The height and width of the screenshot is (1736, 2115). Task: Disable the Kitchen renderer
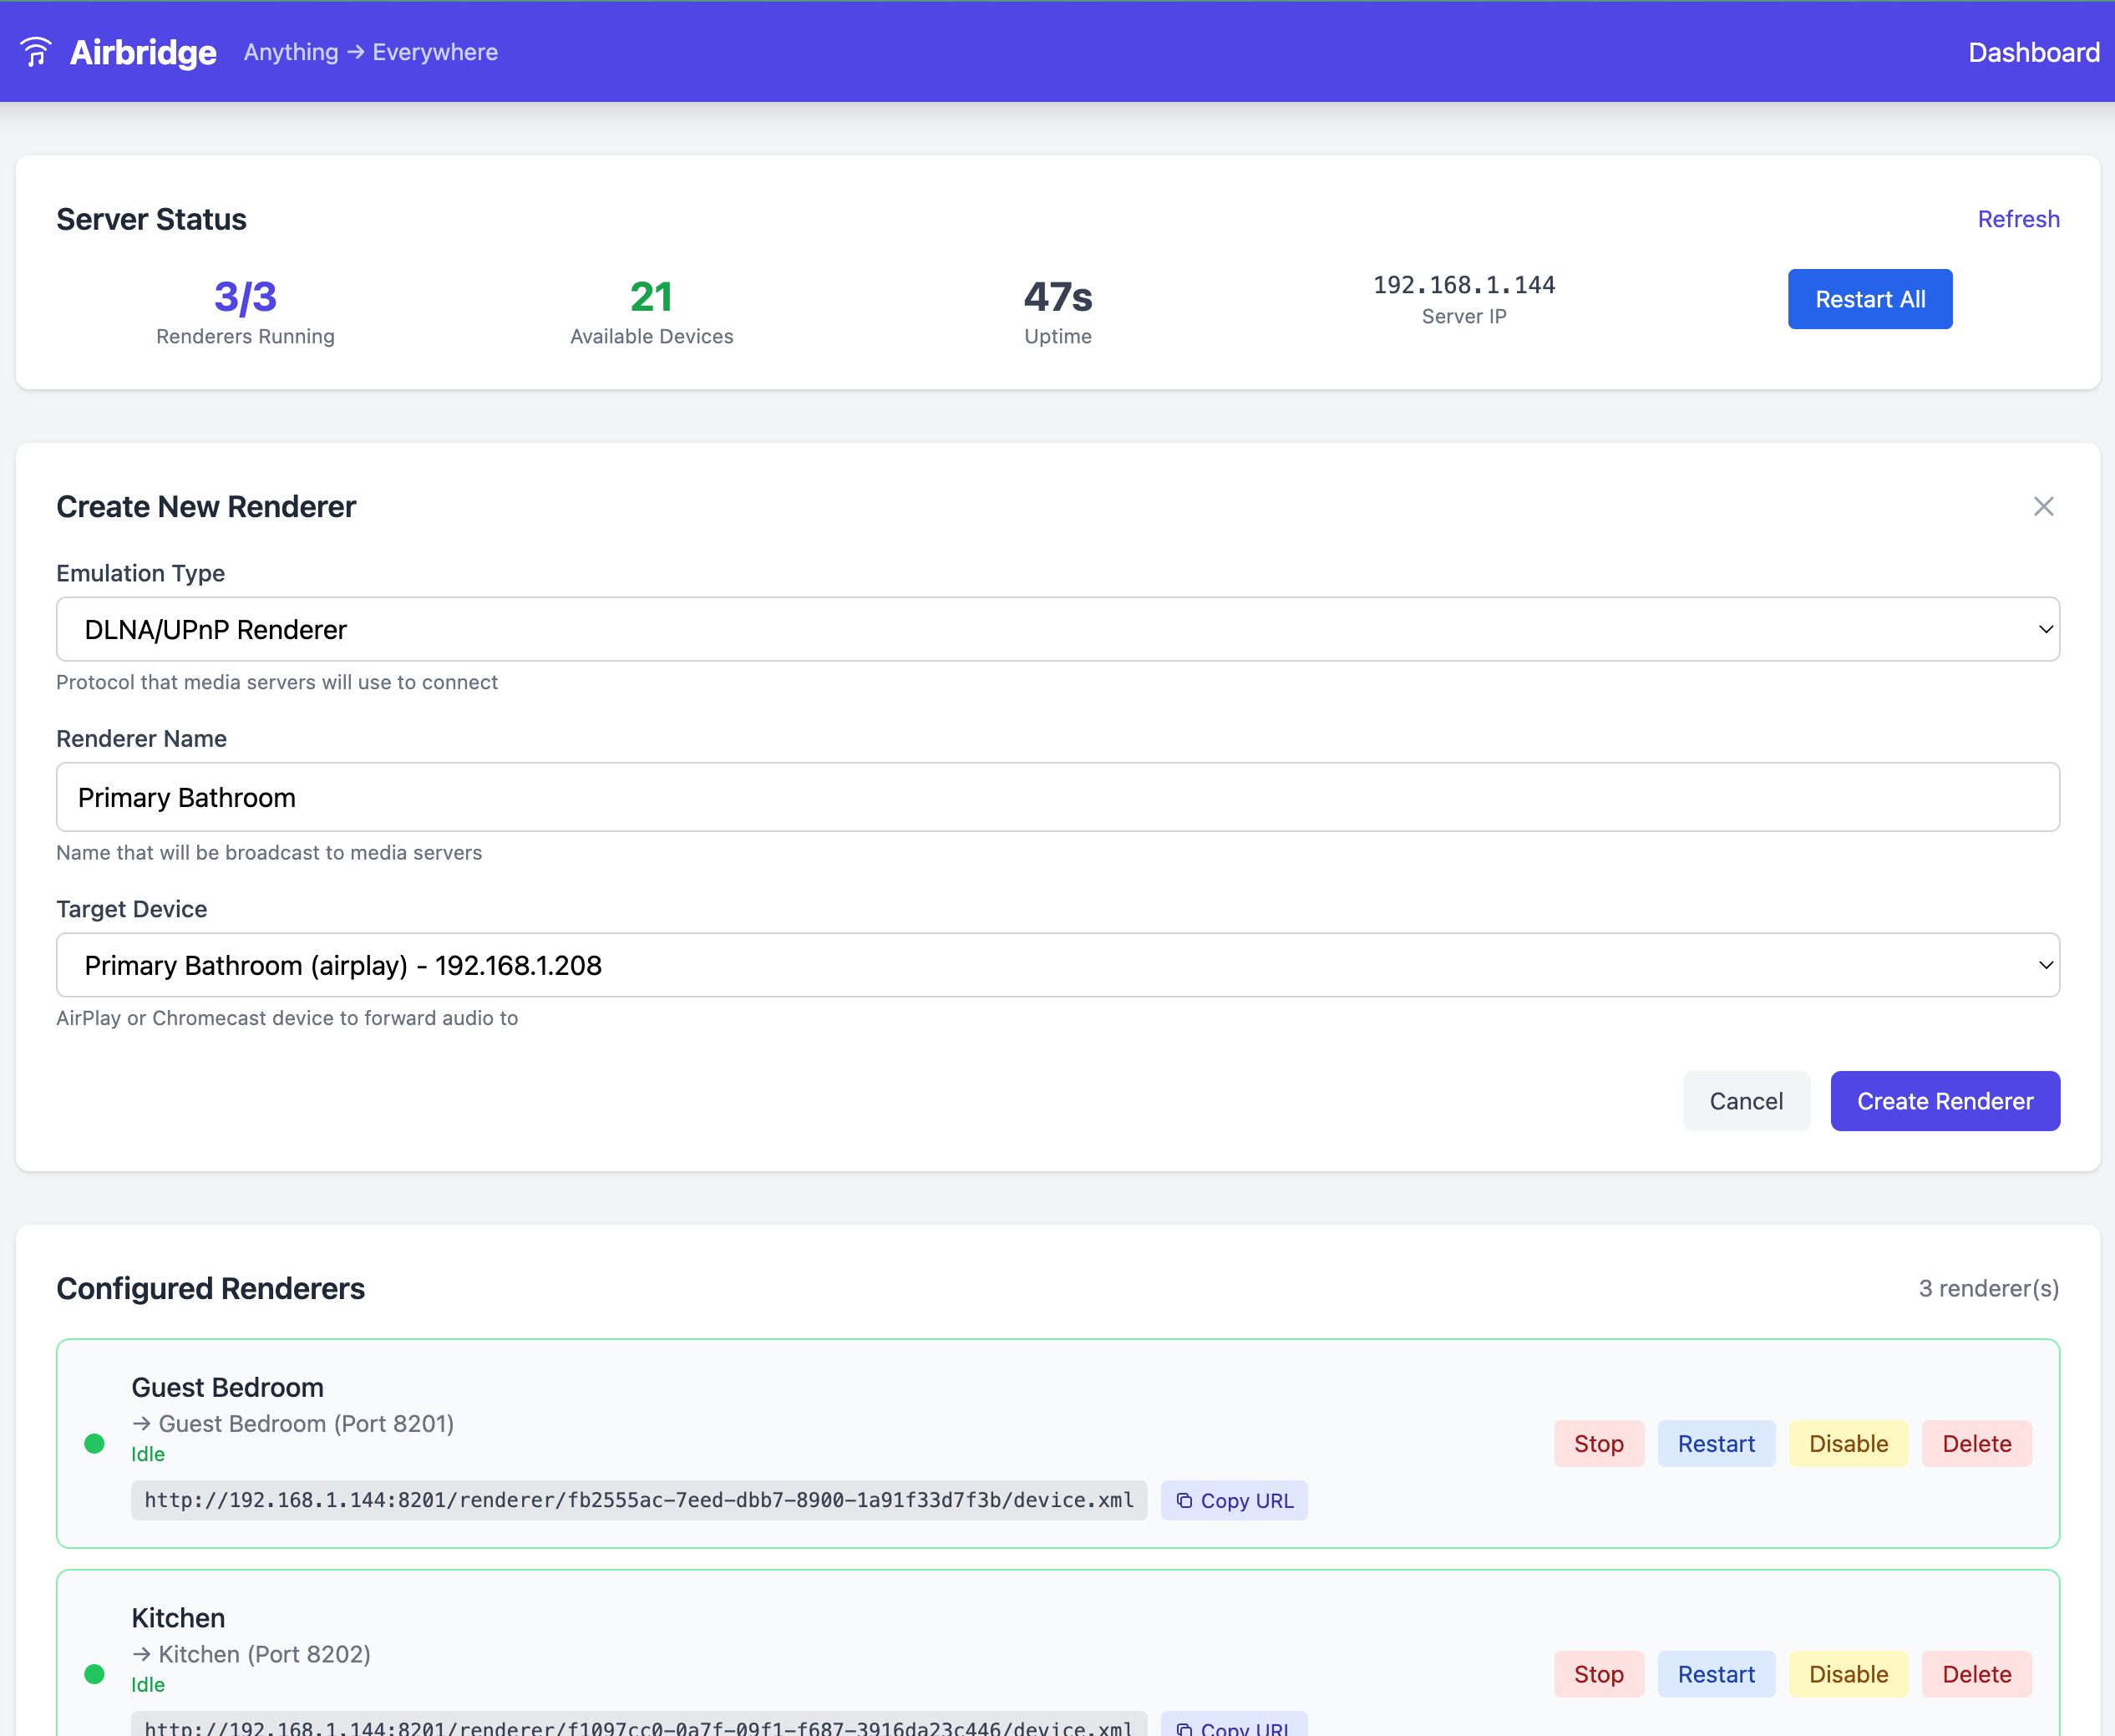(1848, 1674)
